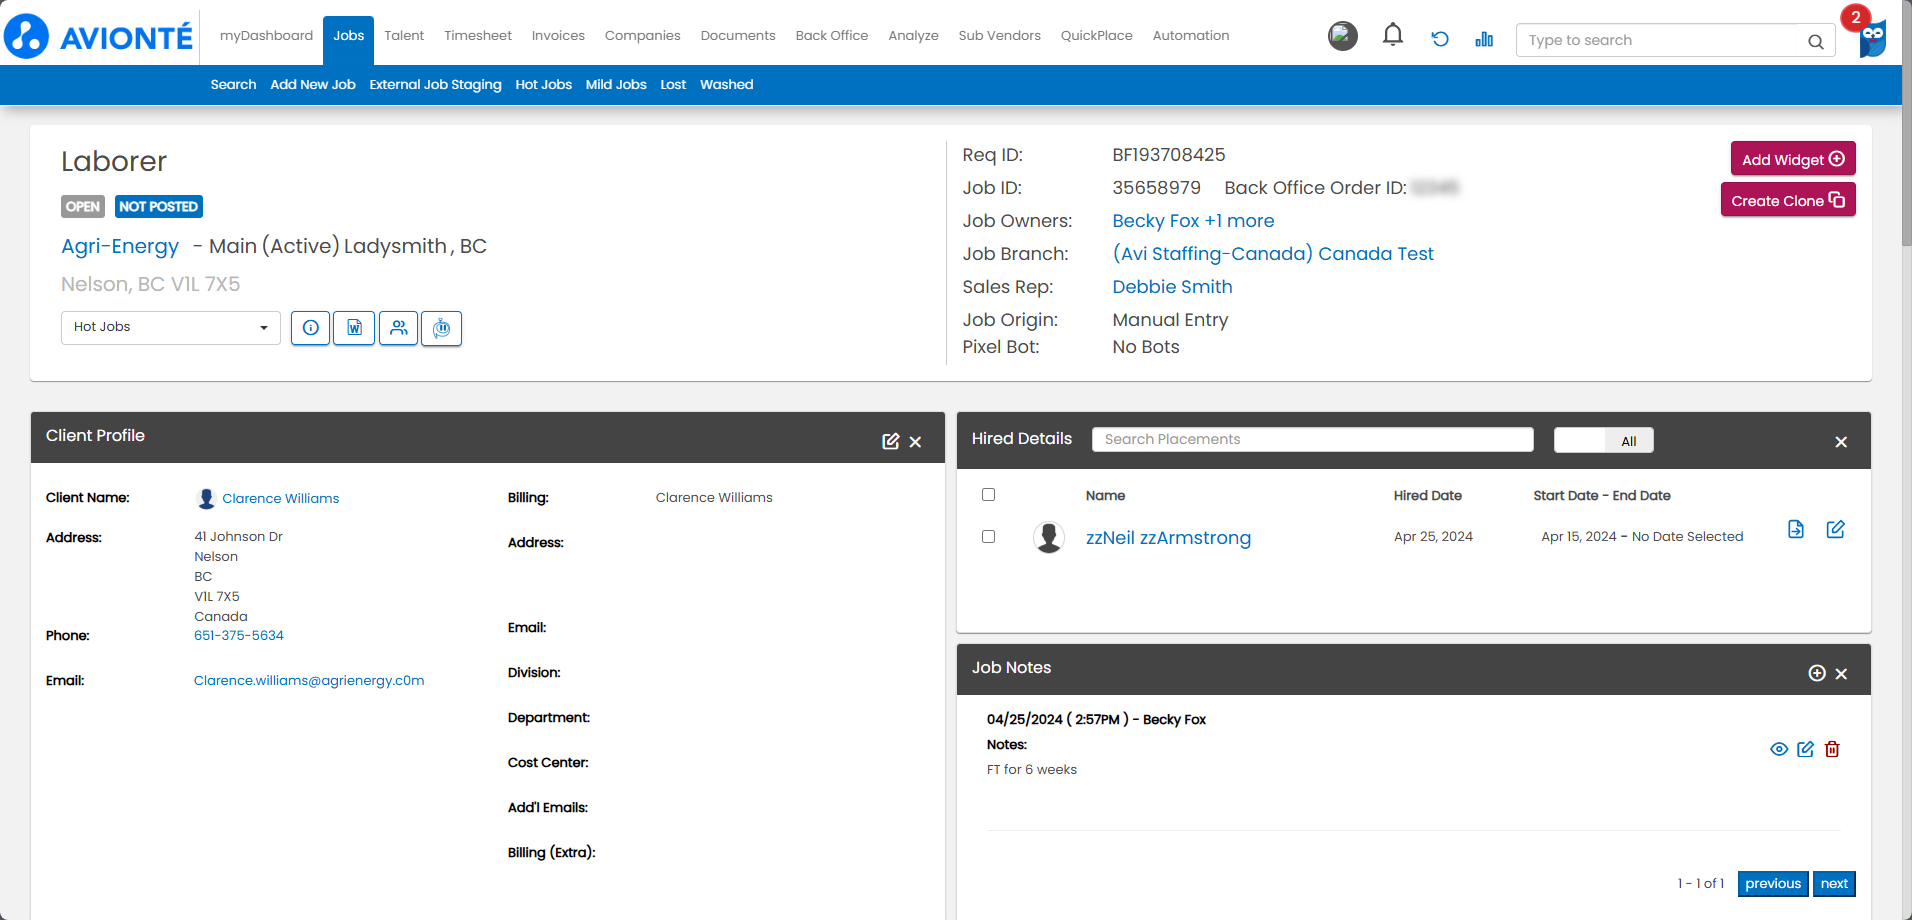Open the Hot Jobs dropdown
Screen dimensions: 1912x920
pyautogui.click(x=171, y=327)
